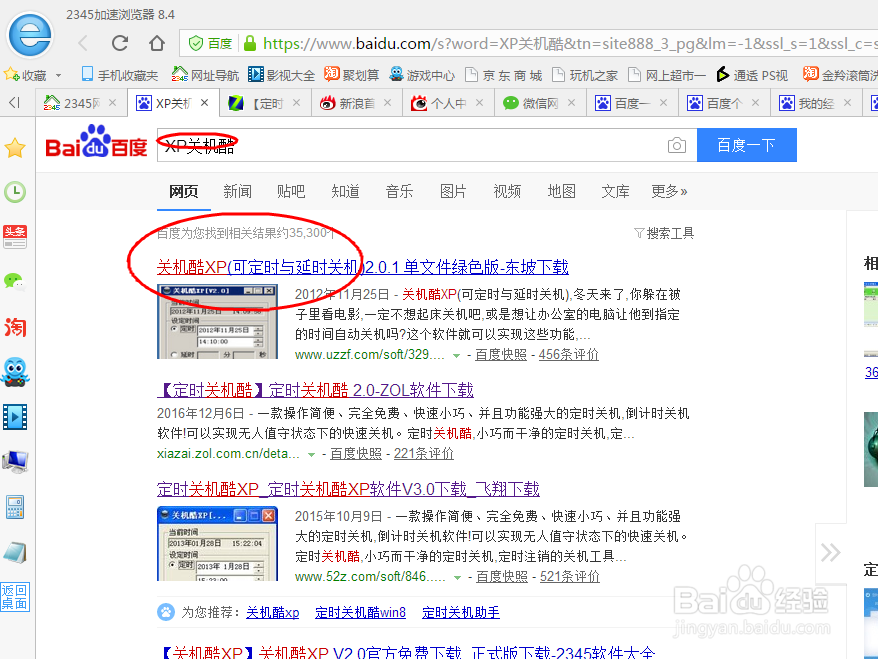
Task: Open 网上超市 bookmark
Action: coord(667,74)
